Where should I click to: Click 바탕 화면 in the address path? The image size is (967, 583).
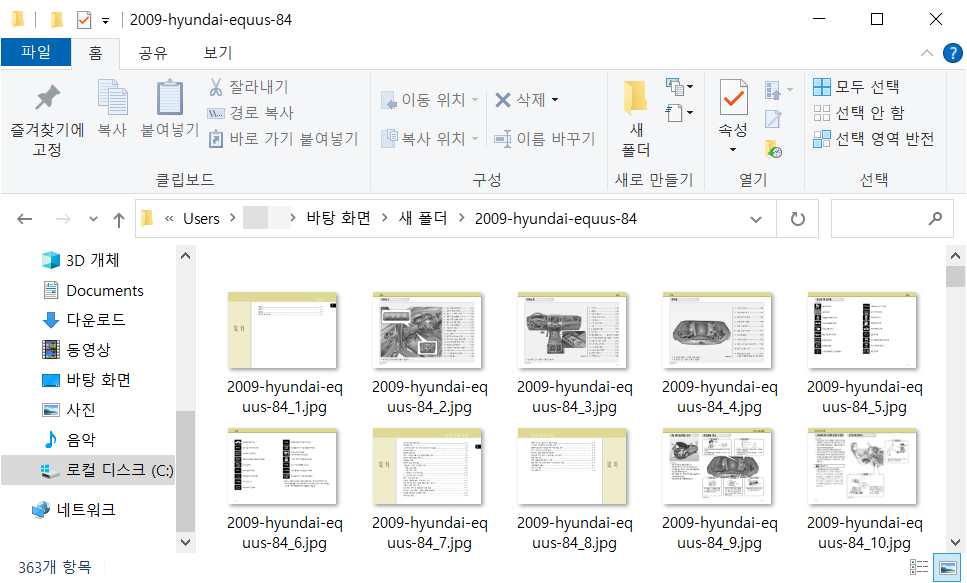point(339,218)
